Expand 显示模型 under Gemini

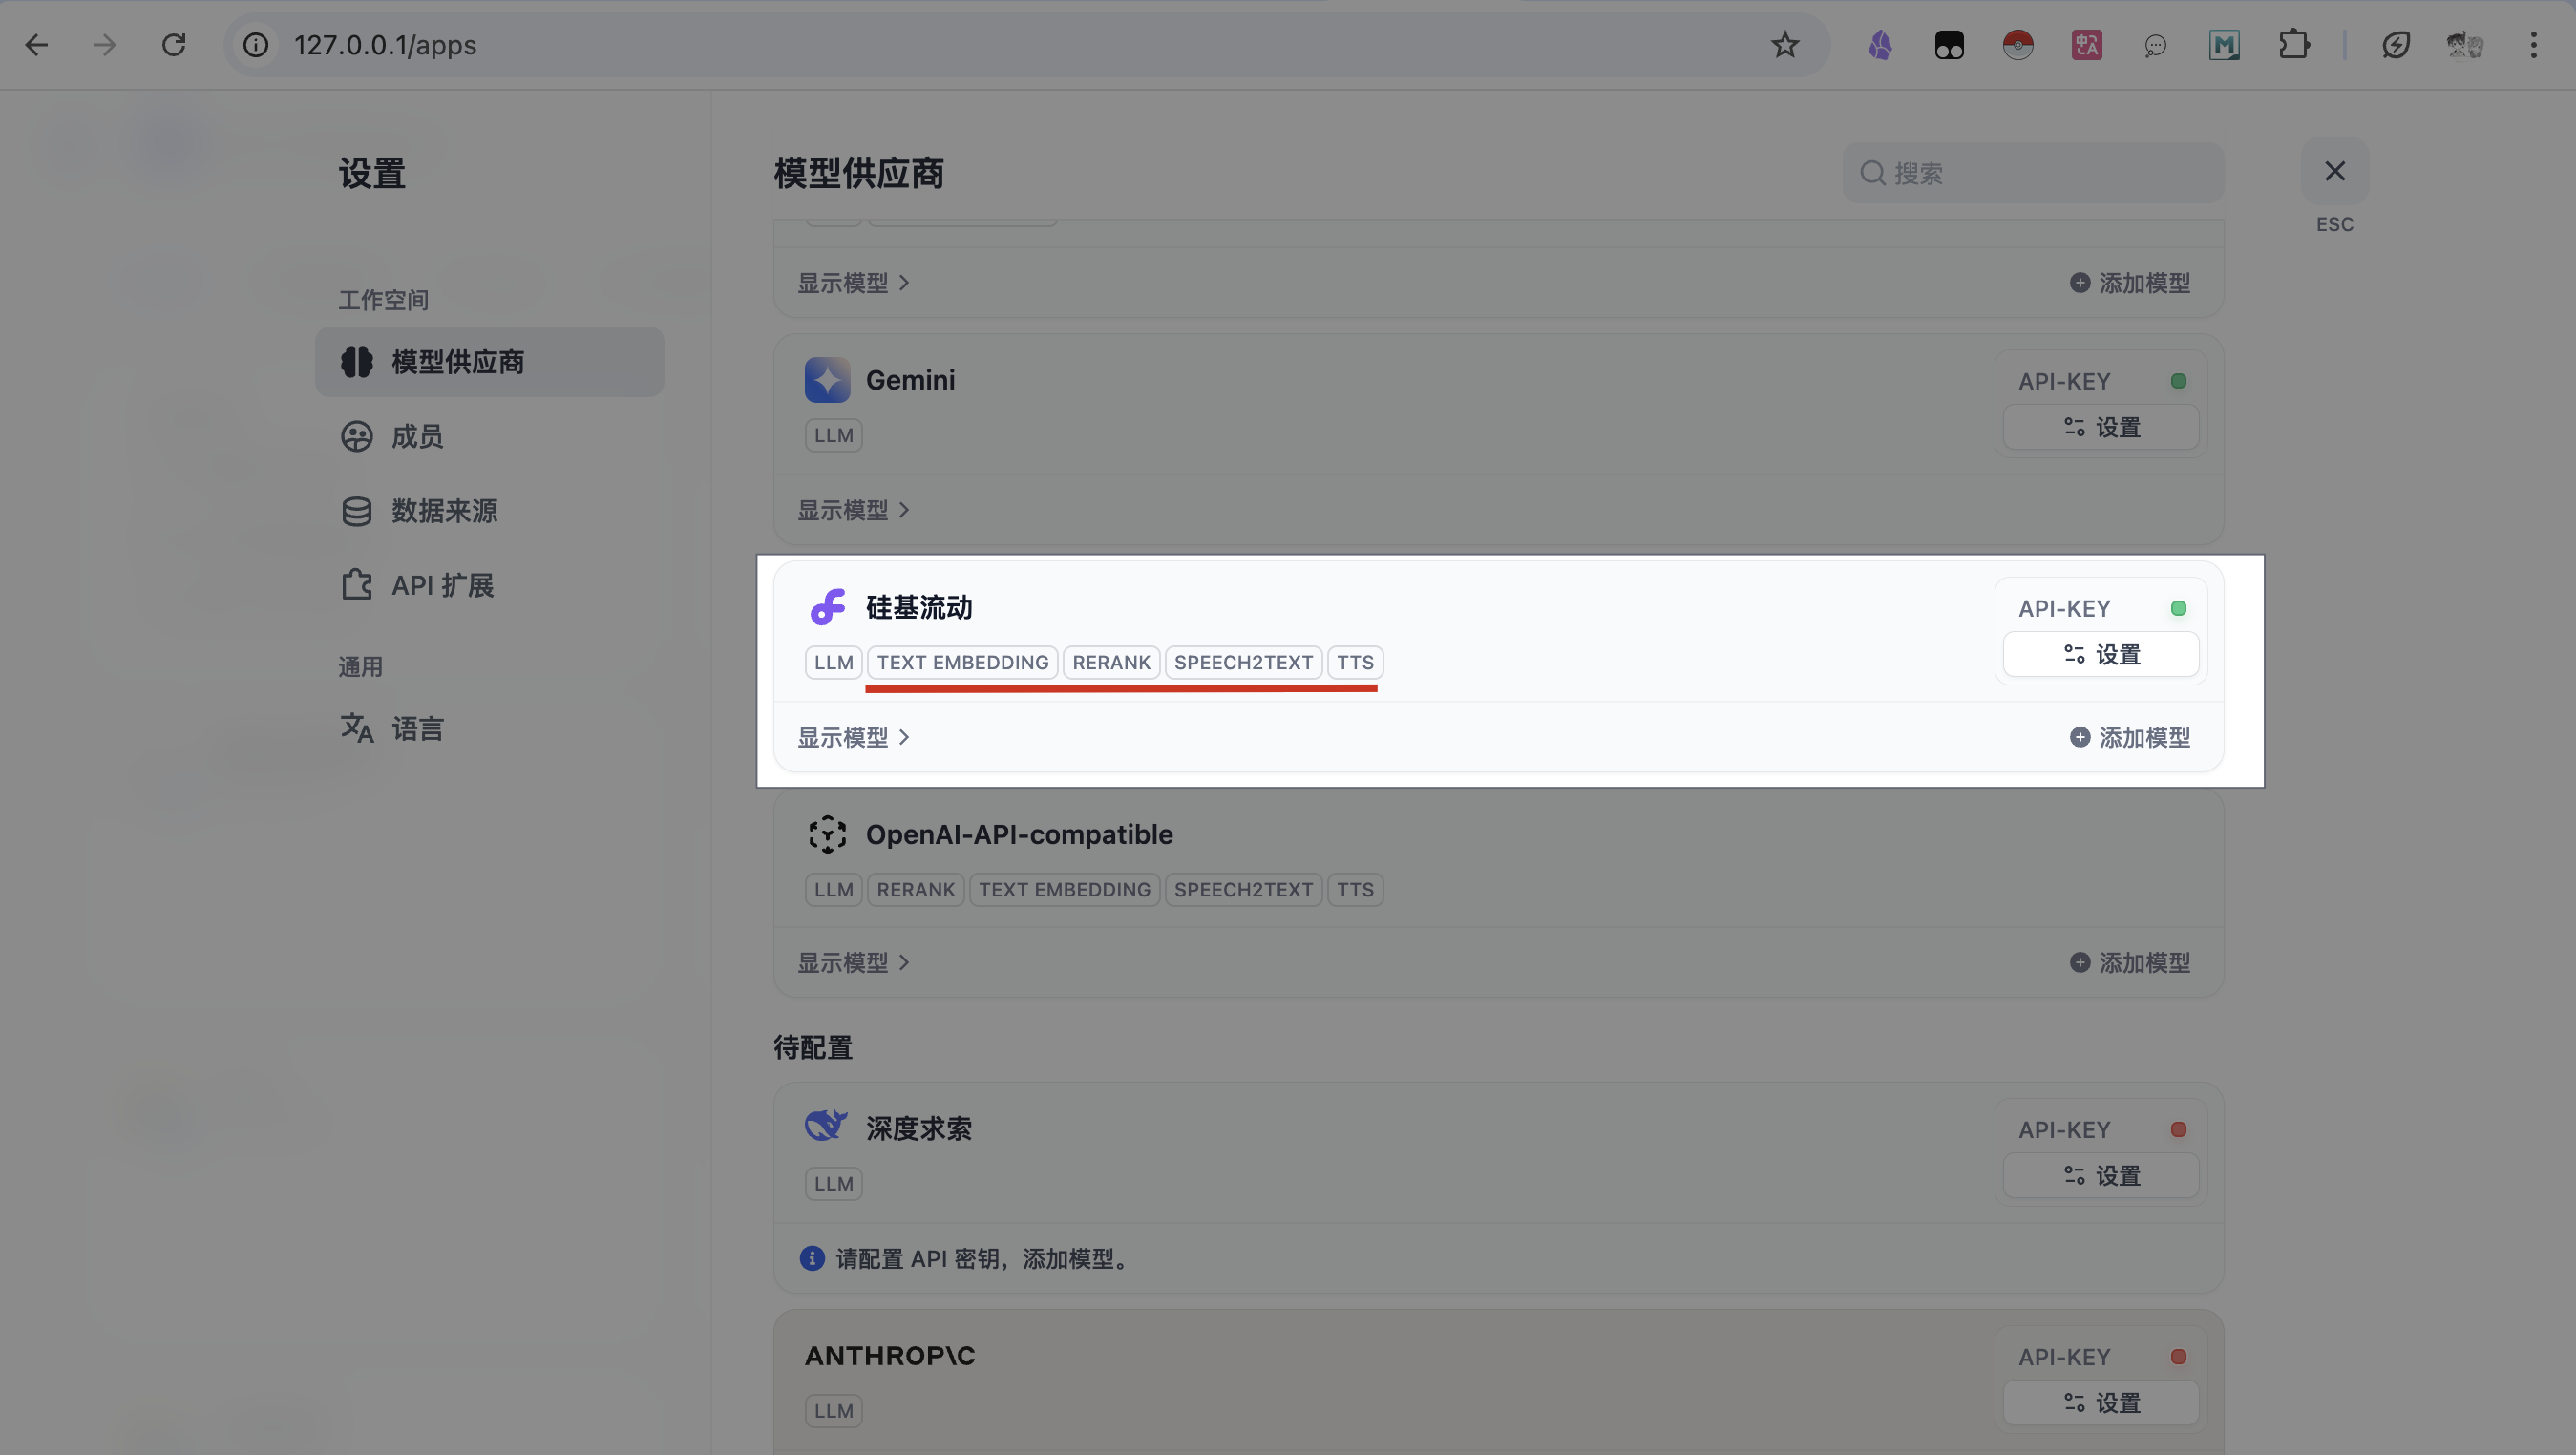853,510
